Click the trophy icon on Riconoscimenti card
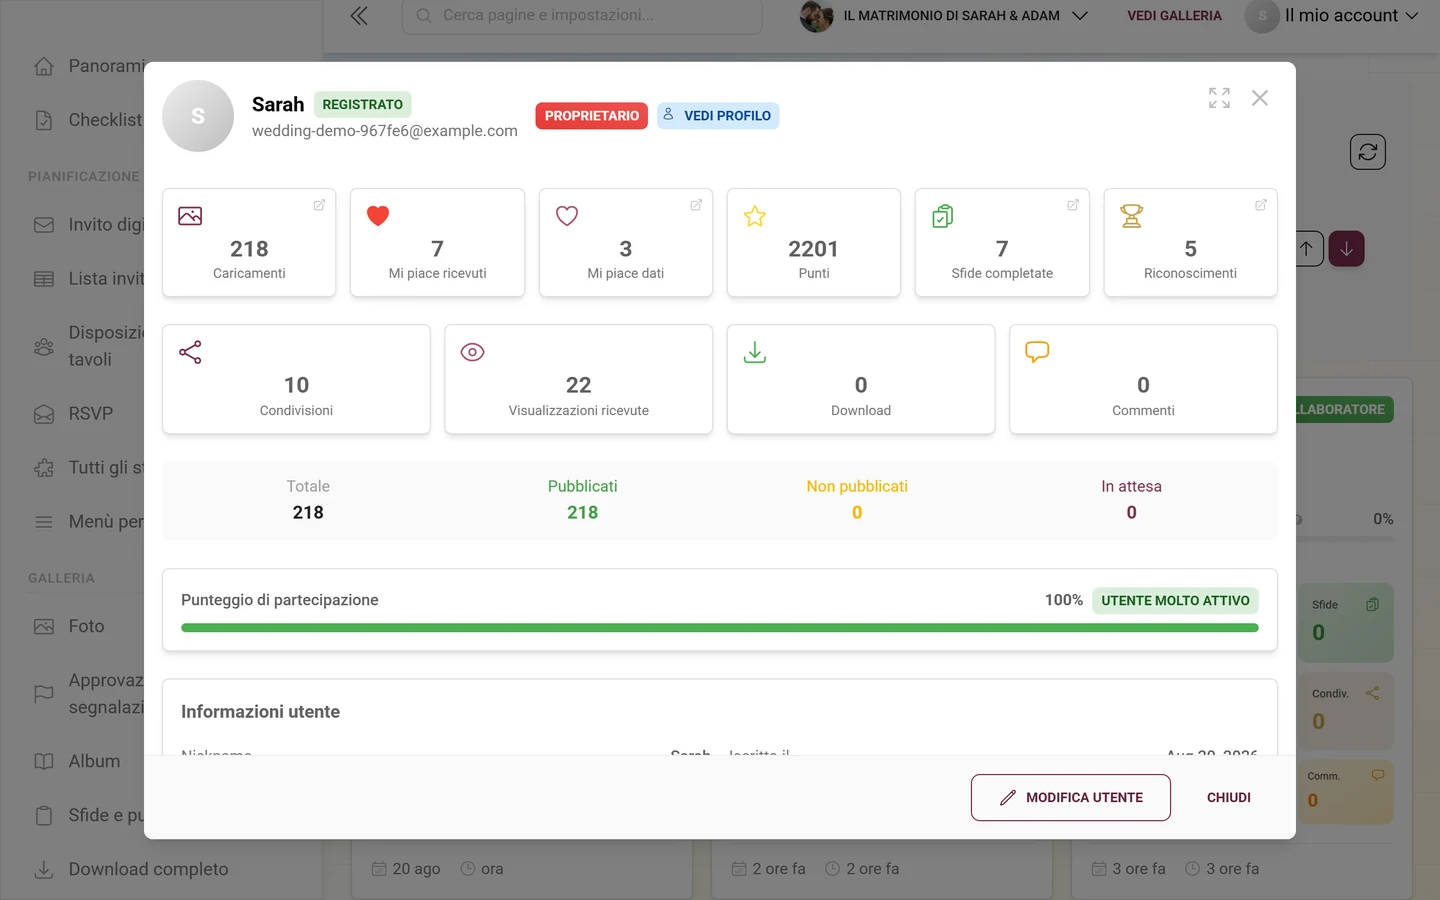The height and width of the screenshot is (900, 1440). (x=1132, y=216)
